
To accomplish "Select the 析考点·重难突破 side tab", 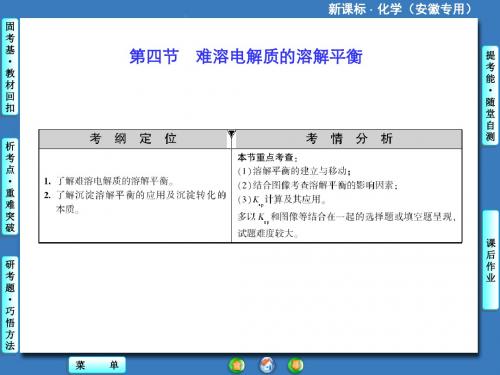I will 10,187.
